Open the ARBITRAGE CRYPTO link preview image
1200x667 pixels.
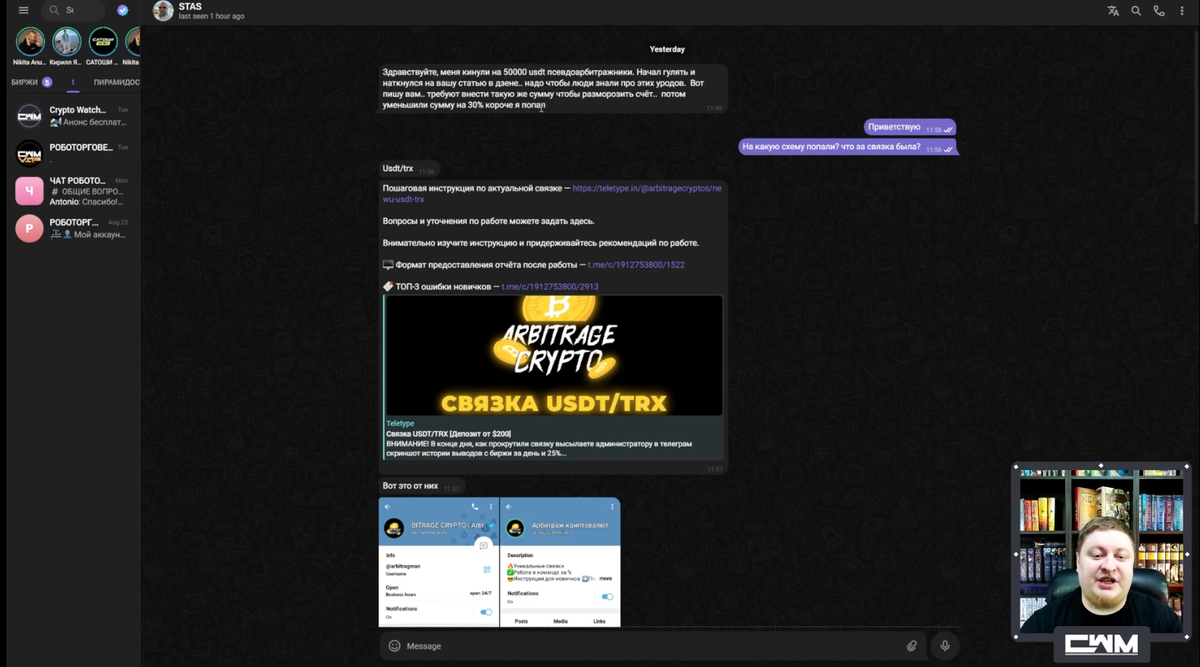pyautogui.click(x=554, y=355)
